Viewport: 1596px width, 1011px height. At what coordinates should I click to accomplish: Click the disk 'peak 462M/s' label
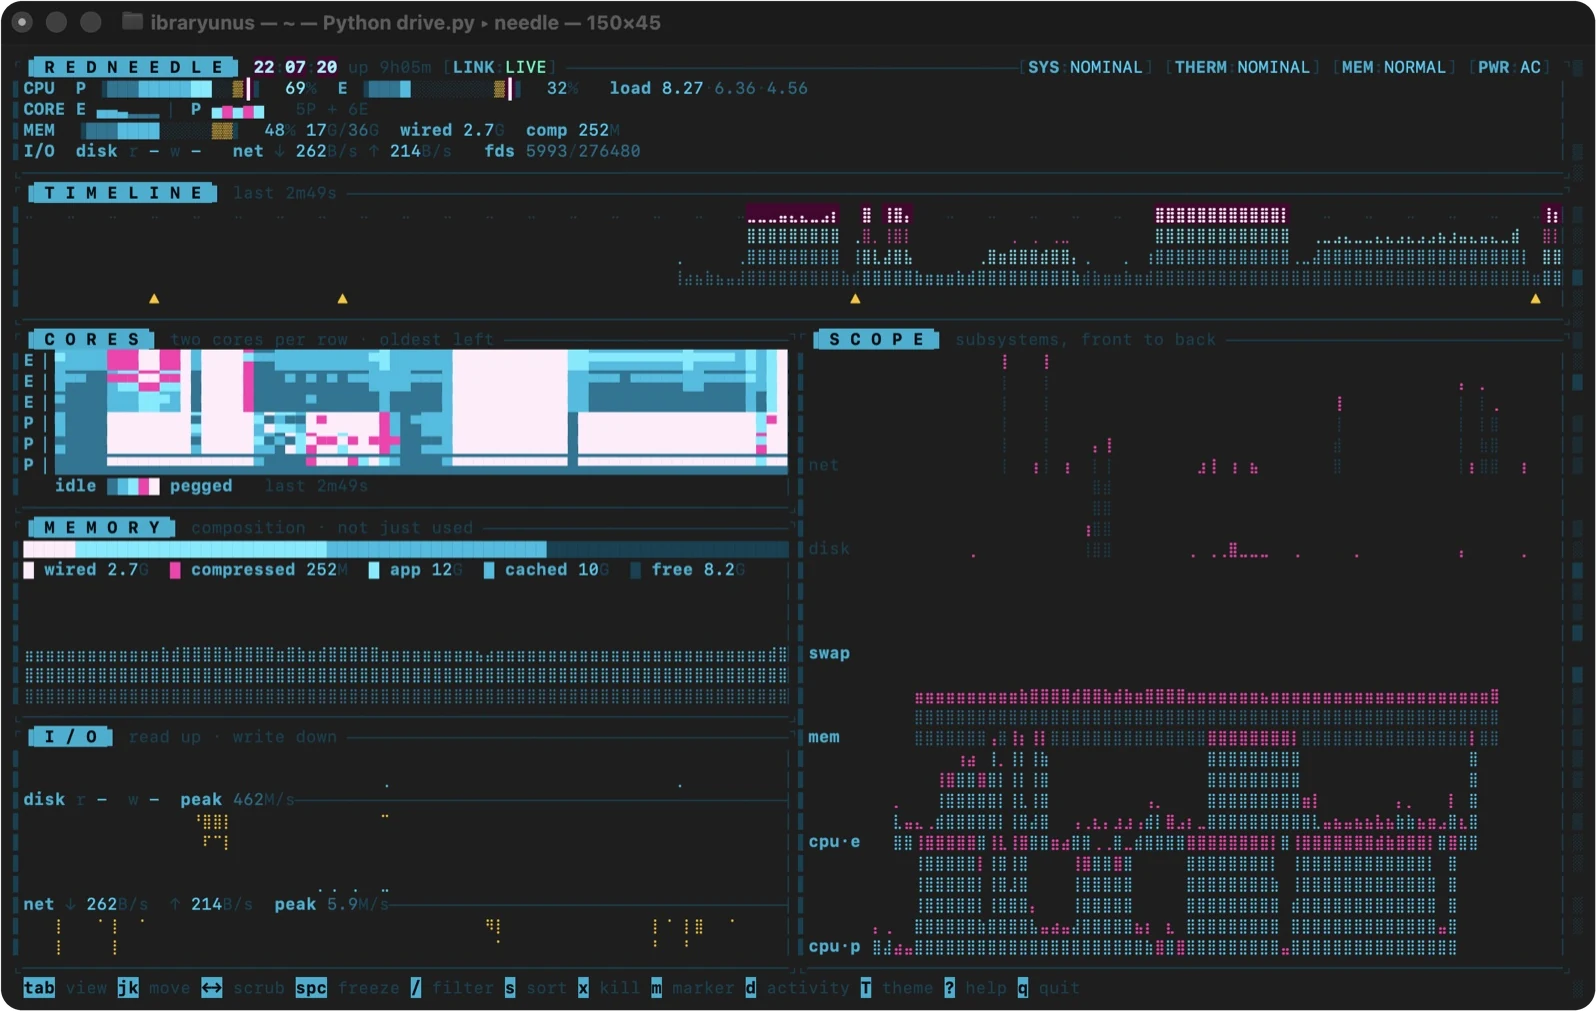pos(237,800)
